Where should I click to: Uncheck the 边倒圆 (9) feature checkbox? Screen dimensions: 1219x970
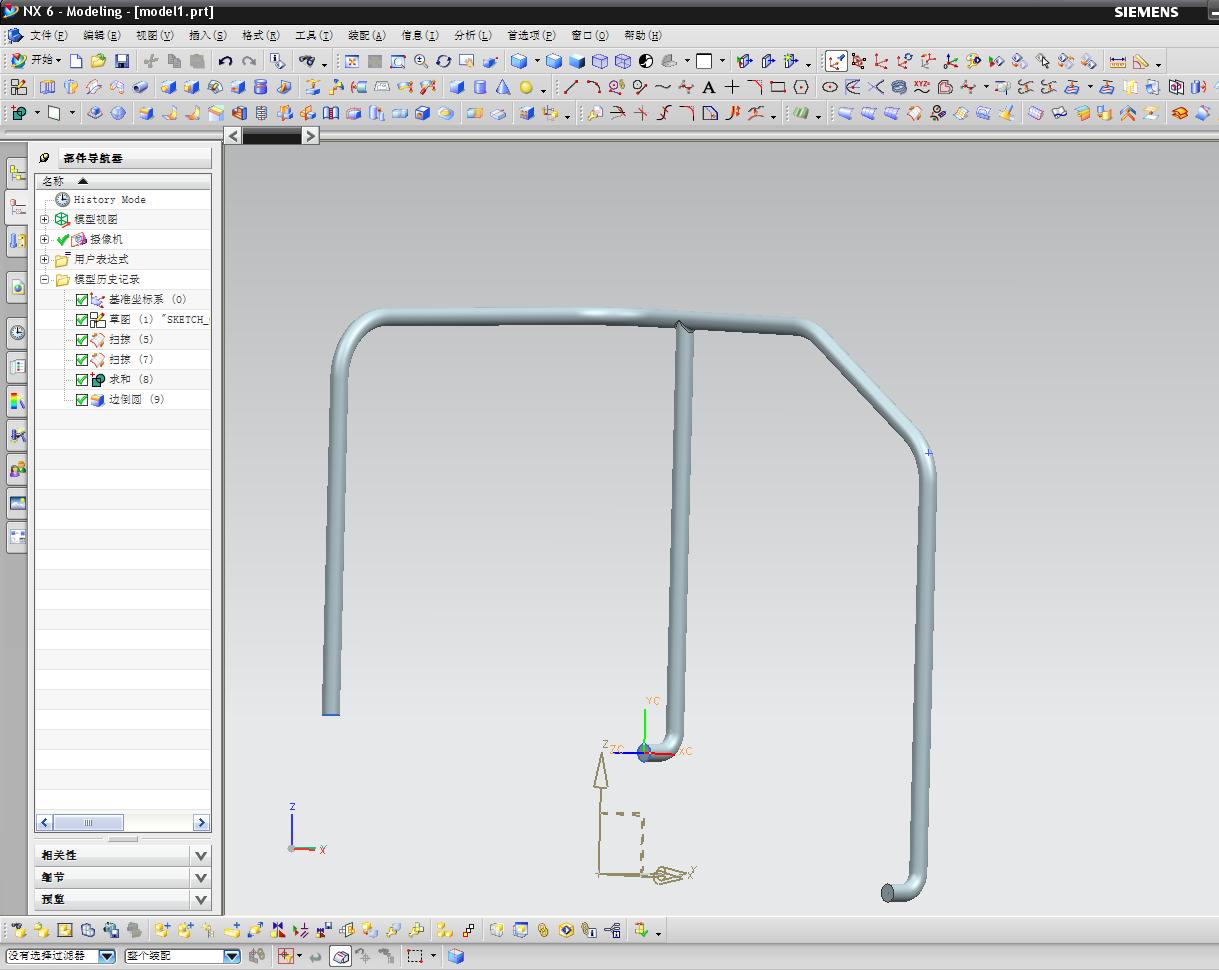click(x=82, y=400)
